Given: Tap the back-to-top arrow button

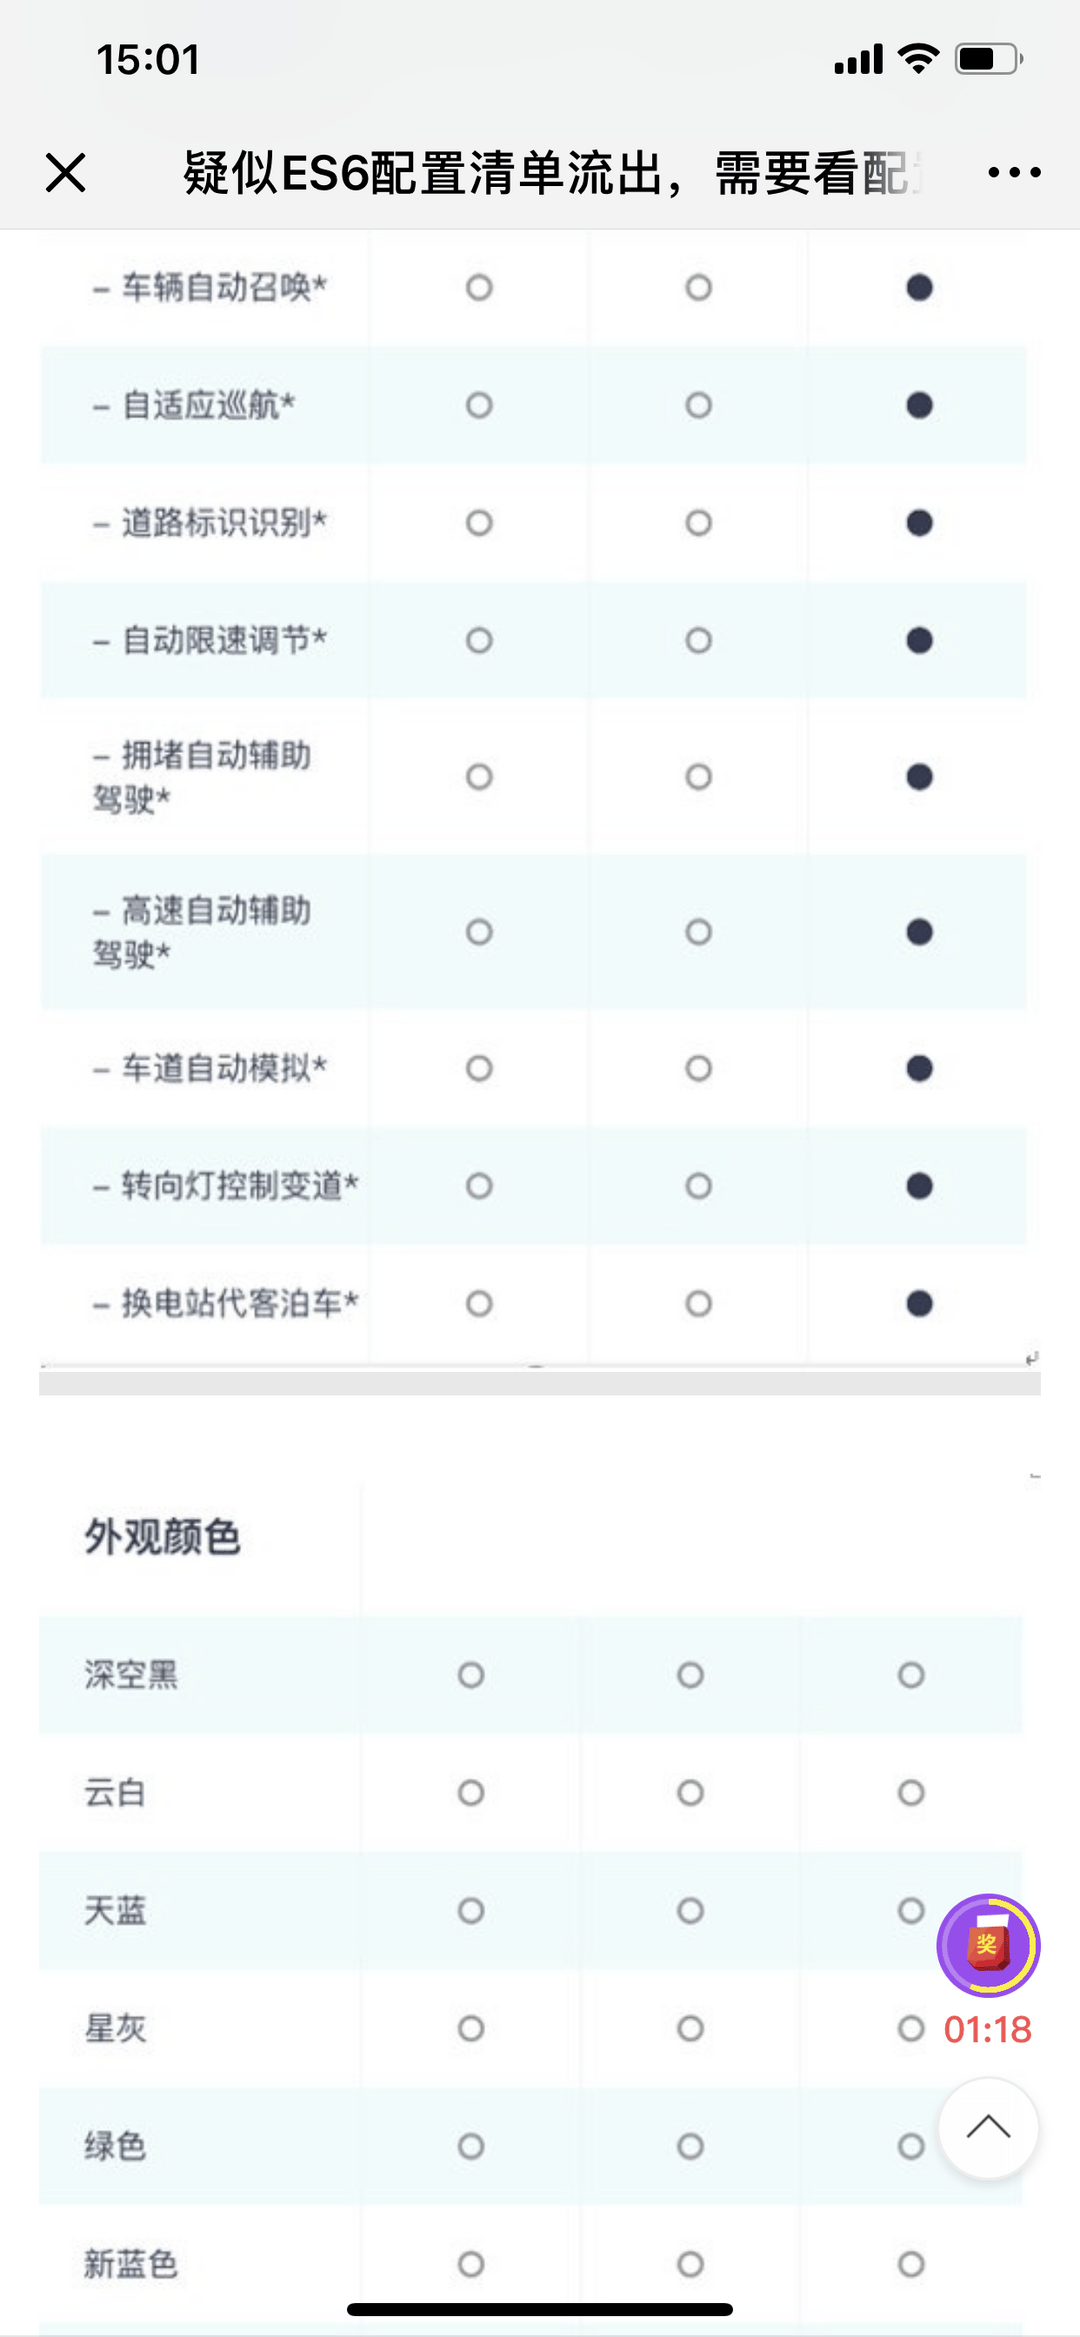Looking at the screenshot, I should click(x=988, y=2127).
